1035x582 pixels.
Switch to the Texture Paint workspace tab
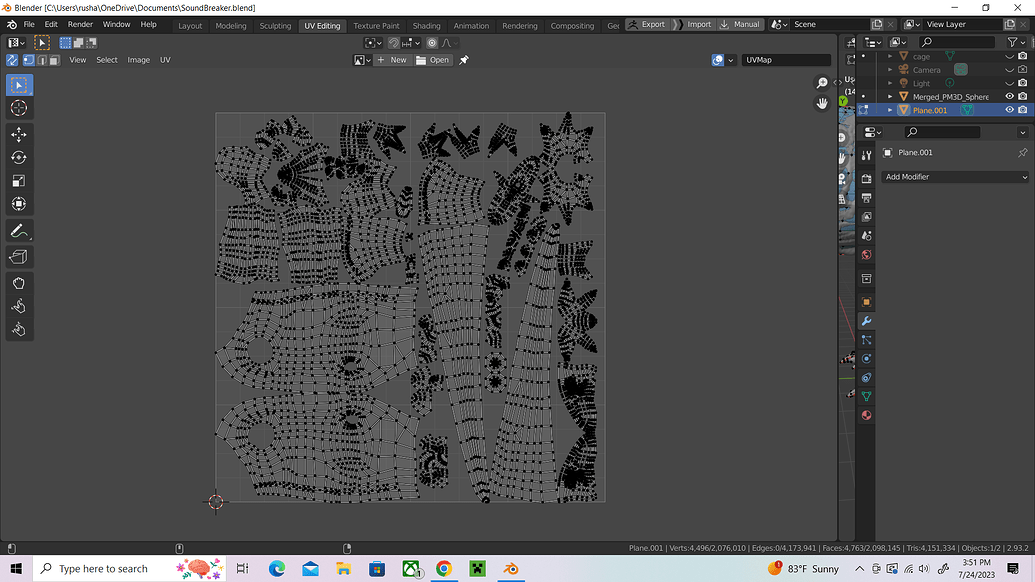point(376,26)
